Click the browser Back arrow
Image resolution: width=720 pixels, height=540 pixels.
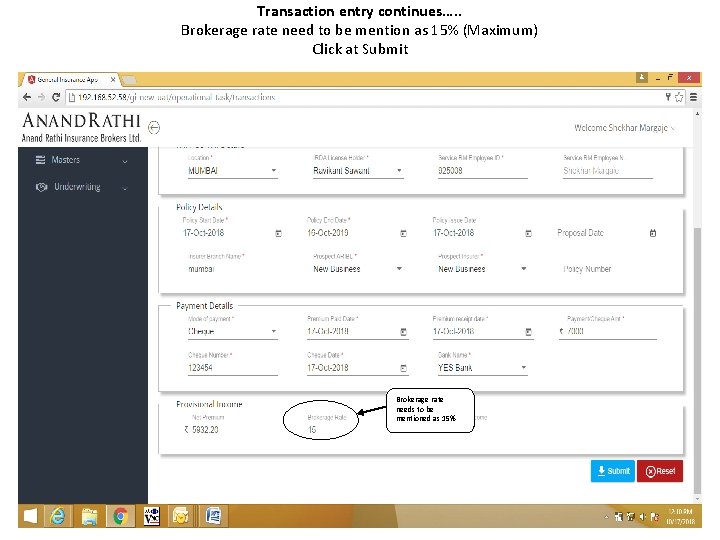[x=27, y=97]
